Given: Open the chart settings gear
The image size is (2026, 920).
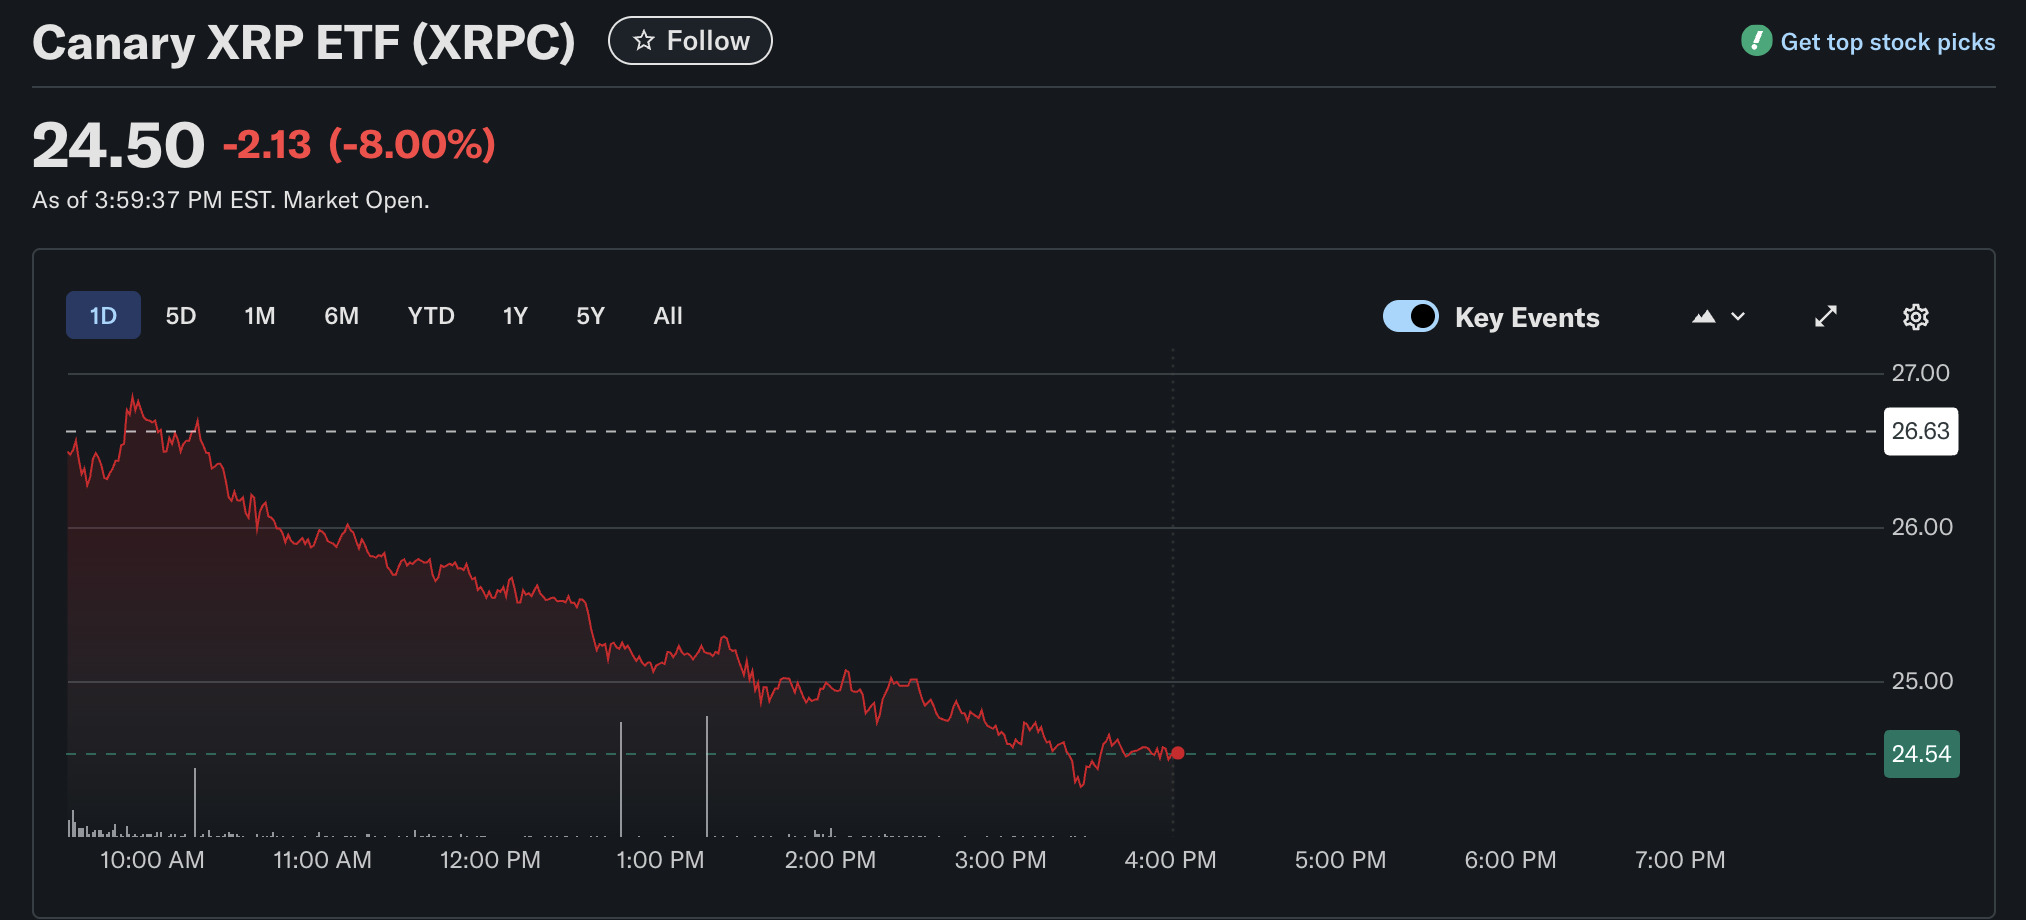Looking at the screenshot, I should [x=1915, y=316].
